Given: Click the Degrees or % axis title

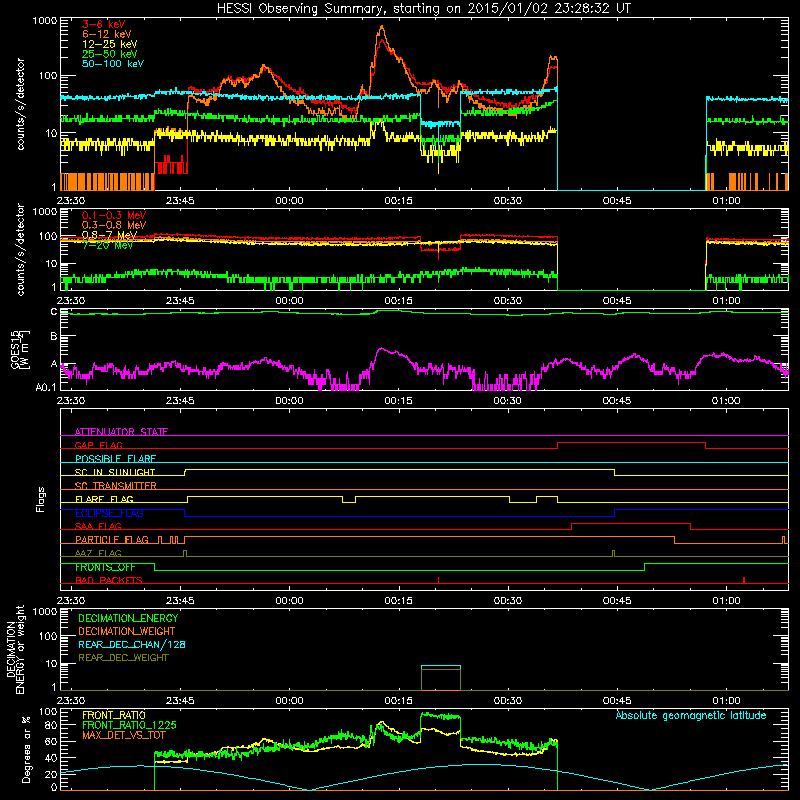Looking at the screenshot, I should (26, 749).
